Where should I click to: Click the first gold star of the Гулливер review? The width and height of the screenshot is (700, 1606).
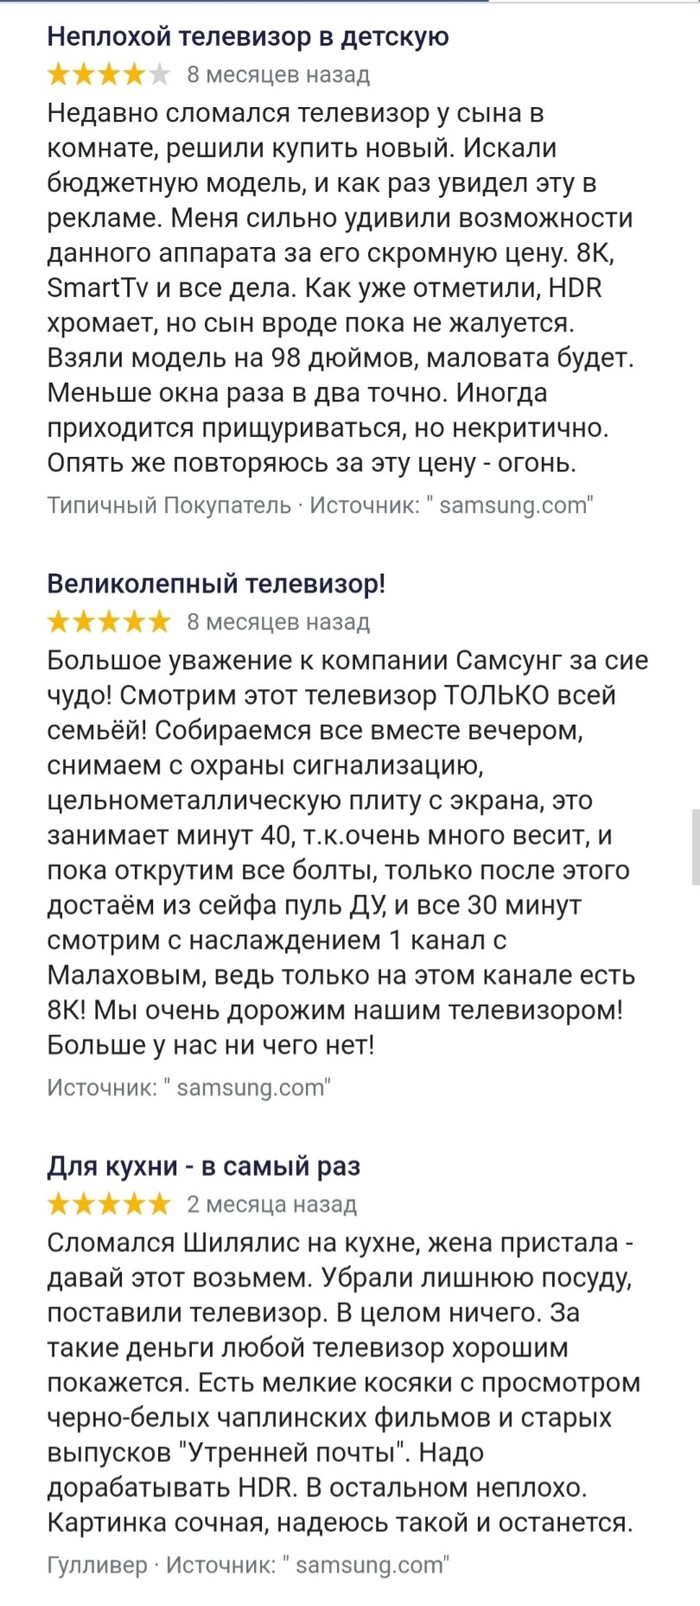coord(59,1204)
